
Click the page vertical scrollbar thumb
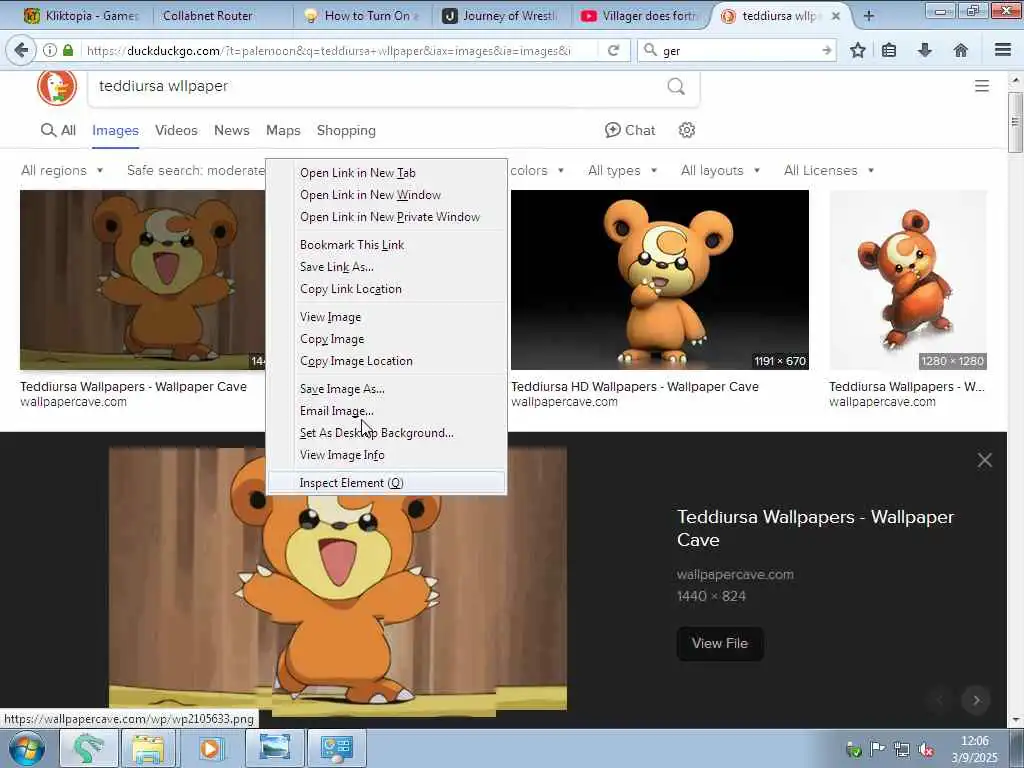click(1015, 122)
